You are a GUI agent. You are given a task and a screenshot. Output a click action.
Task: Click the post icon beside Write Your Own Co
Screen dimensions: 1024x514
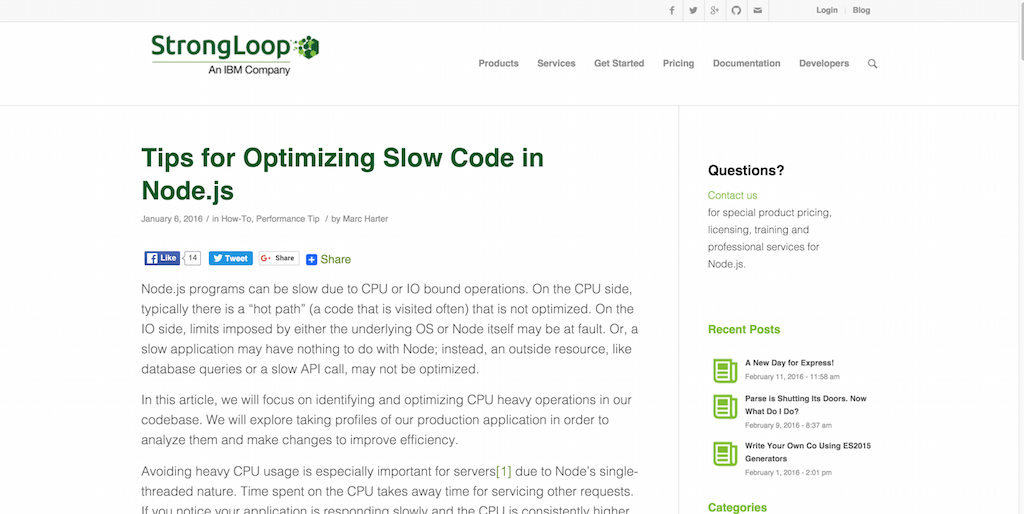[725, 453]
